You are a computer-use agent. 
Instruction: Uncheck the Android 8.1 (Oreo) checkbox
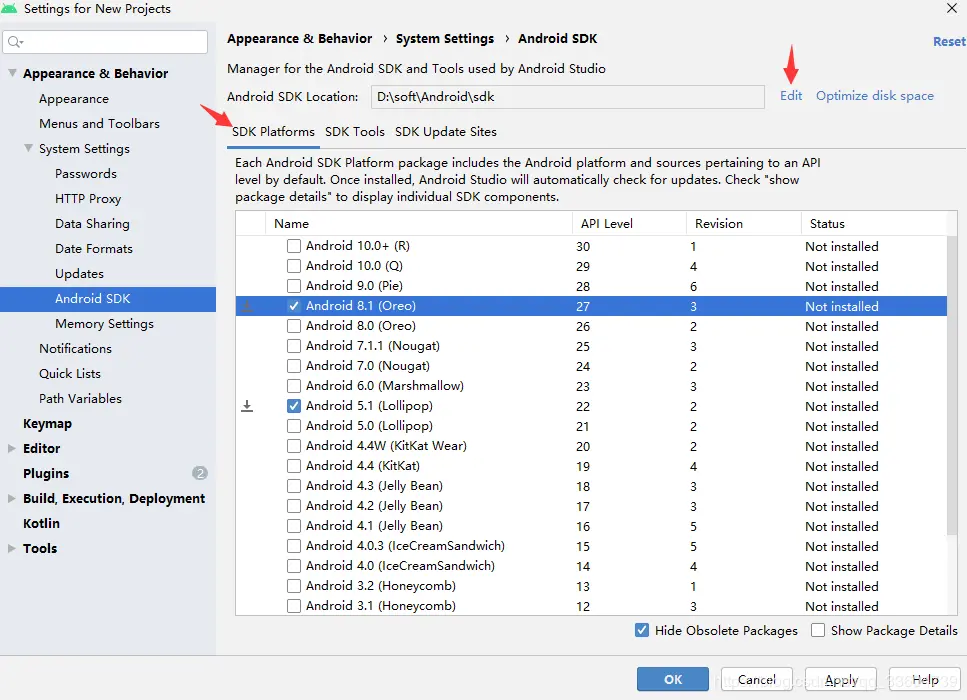pos(294,306)
